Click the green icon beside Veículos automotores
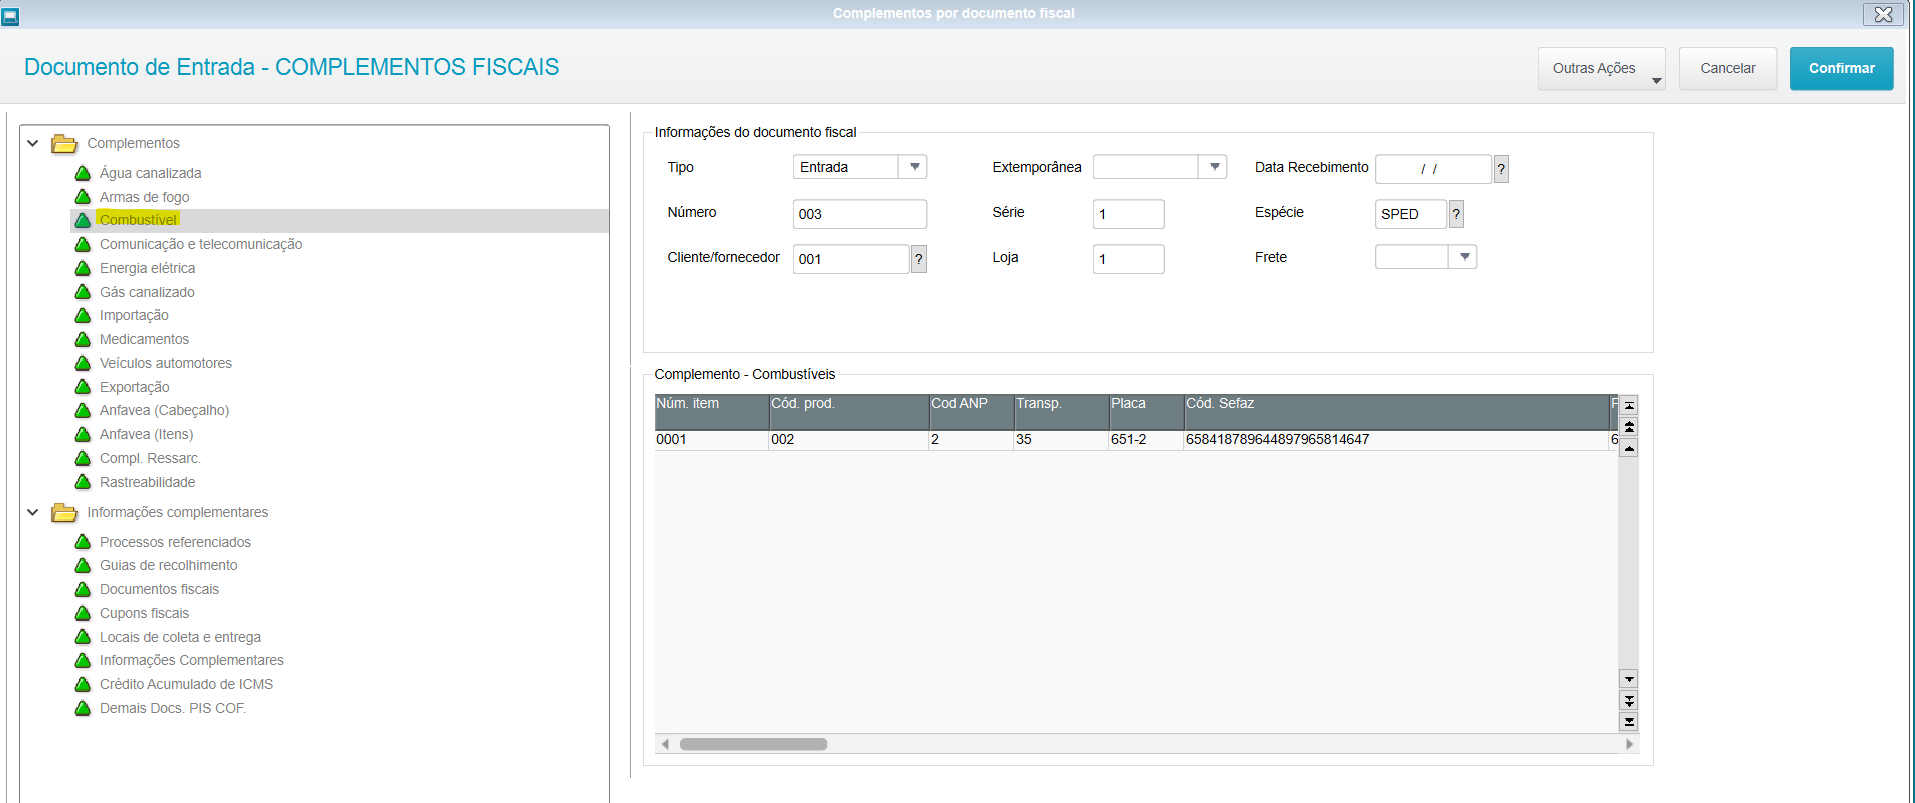This screenshot has height=803, width=1915. (x=83, y=363)
